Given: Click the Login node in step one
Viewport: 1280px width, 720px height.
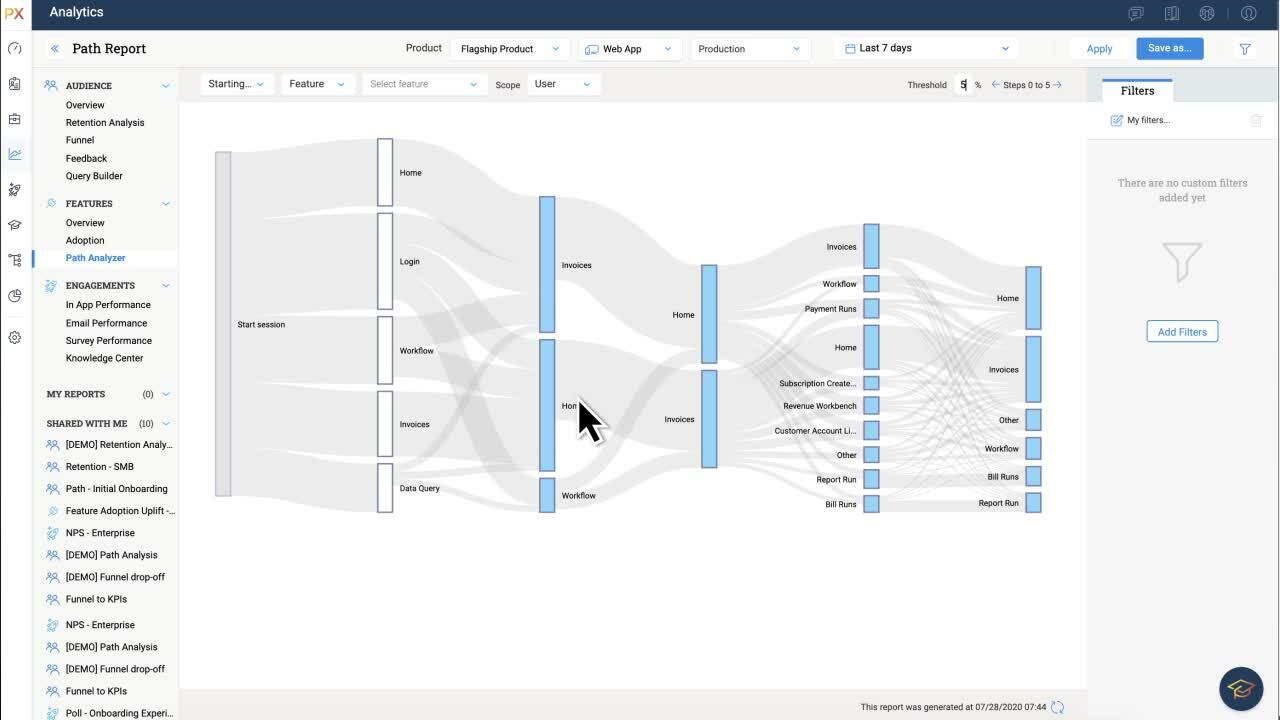Looking at the screenshot, I should [x=385, y=261].
